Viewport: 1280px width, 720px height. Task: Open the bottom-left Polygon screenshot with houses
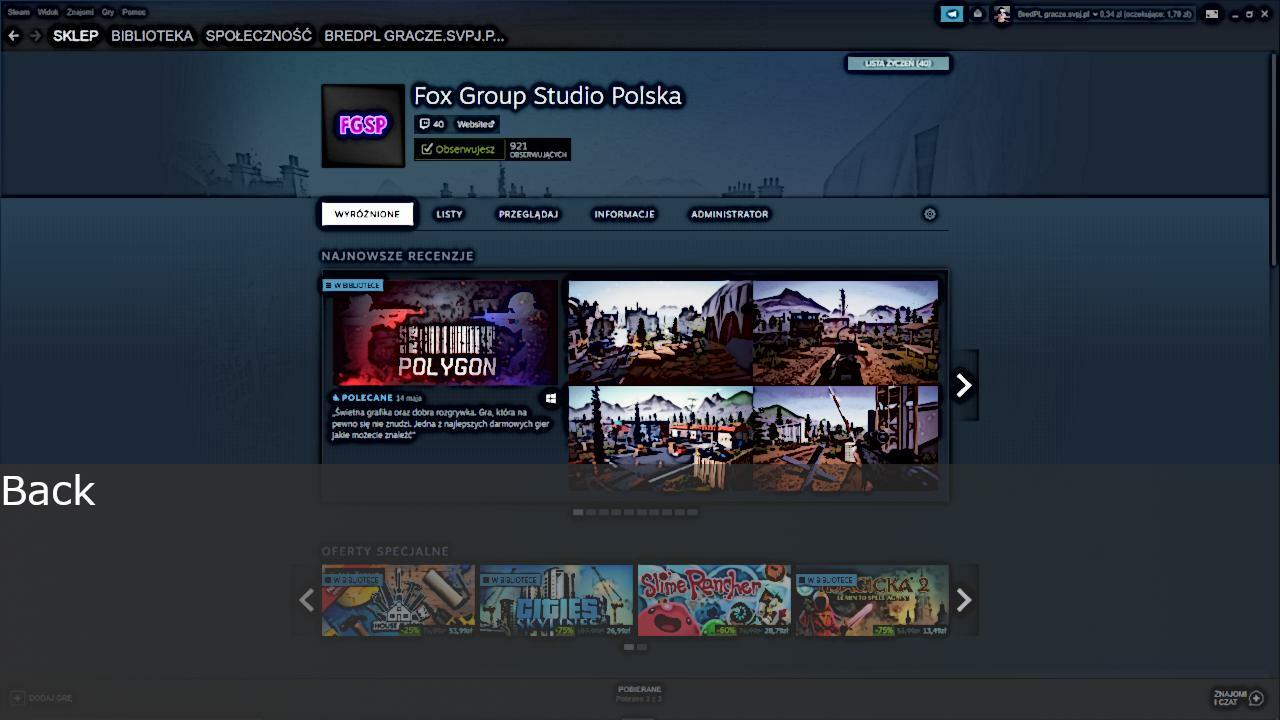(660, 438)
